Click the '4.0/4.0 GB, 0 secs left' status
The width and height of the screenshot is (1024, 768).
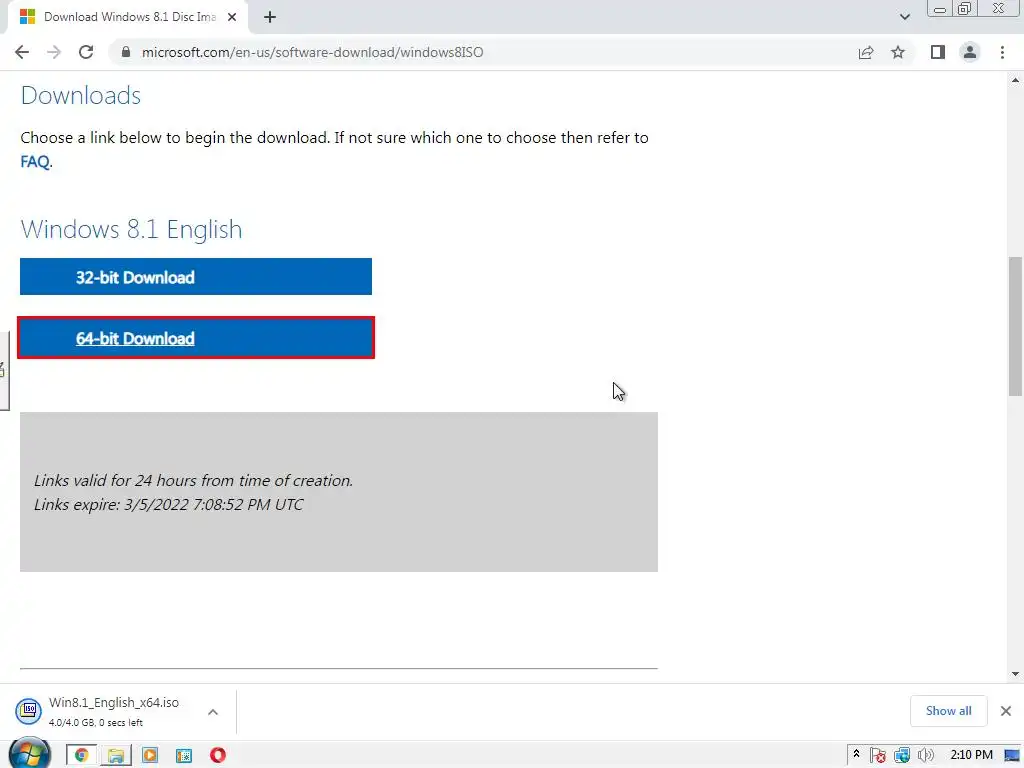tap(95, 722)
